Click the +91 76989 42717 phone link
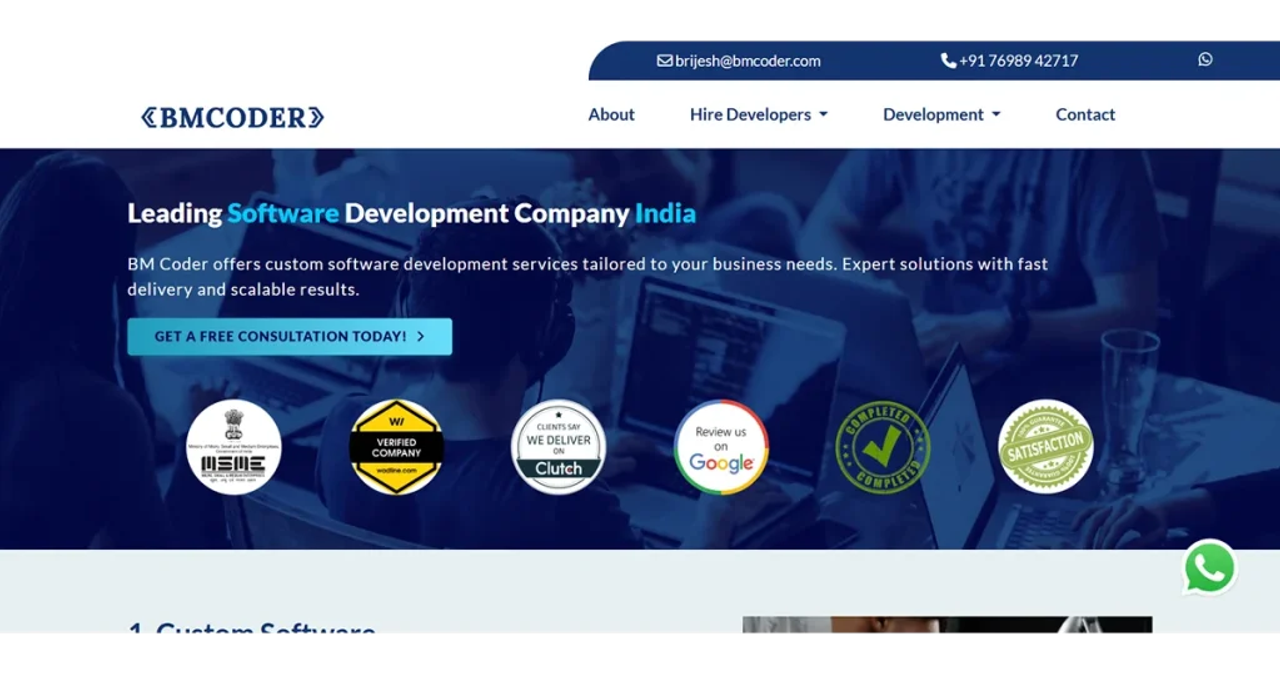 click(1018, 60)
